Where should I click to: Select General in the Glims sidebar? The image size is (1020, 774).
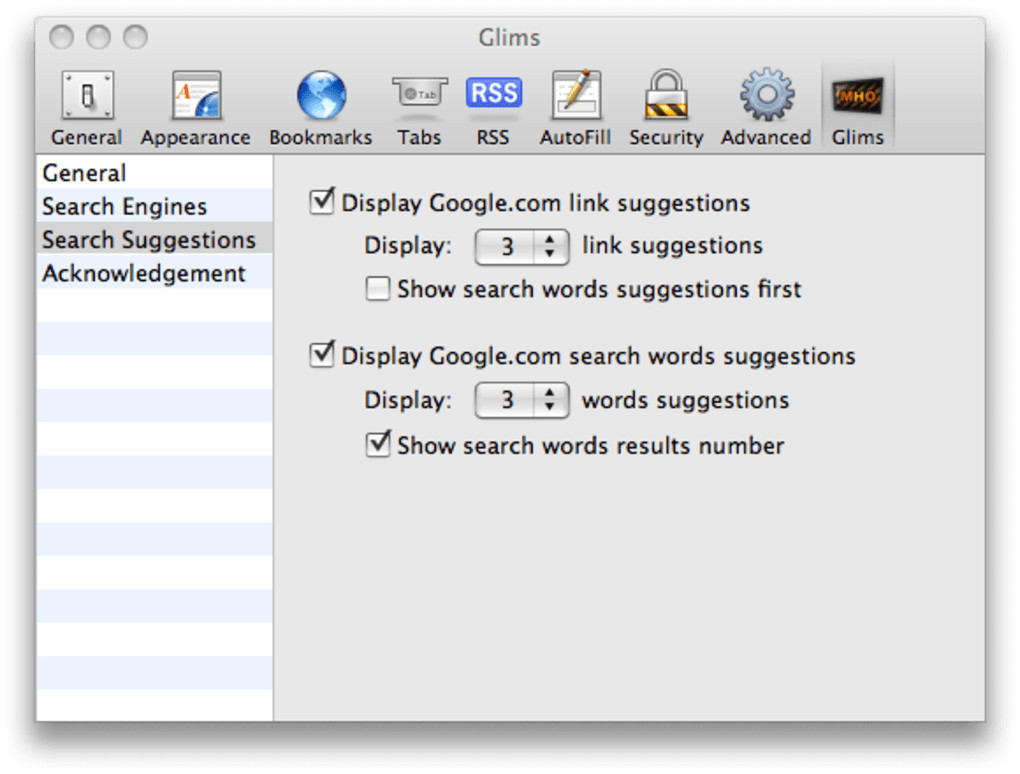point(85,173)
